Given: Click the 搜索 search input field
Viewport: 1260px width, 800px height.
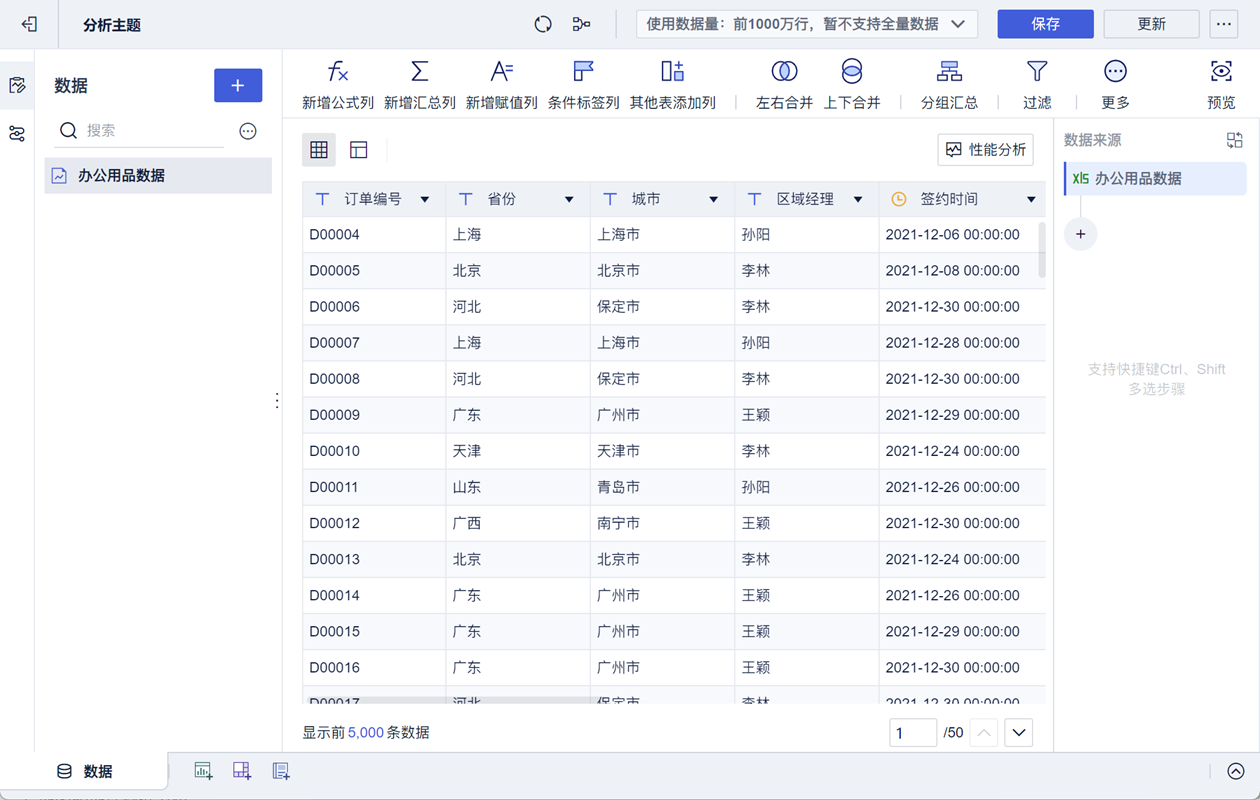Looking at the screenshot, I should 150,131.
